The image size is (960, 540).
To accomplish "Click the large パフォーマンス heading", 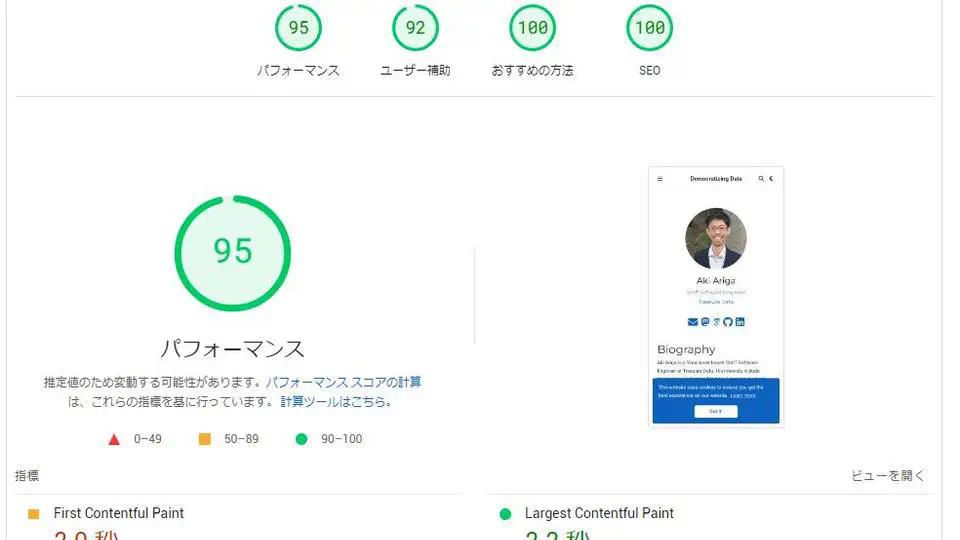I will point(233,349).
